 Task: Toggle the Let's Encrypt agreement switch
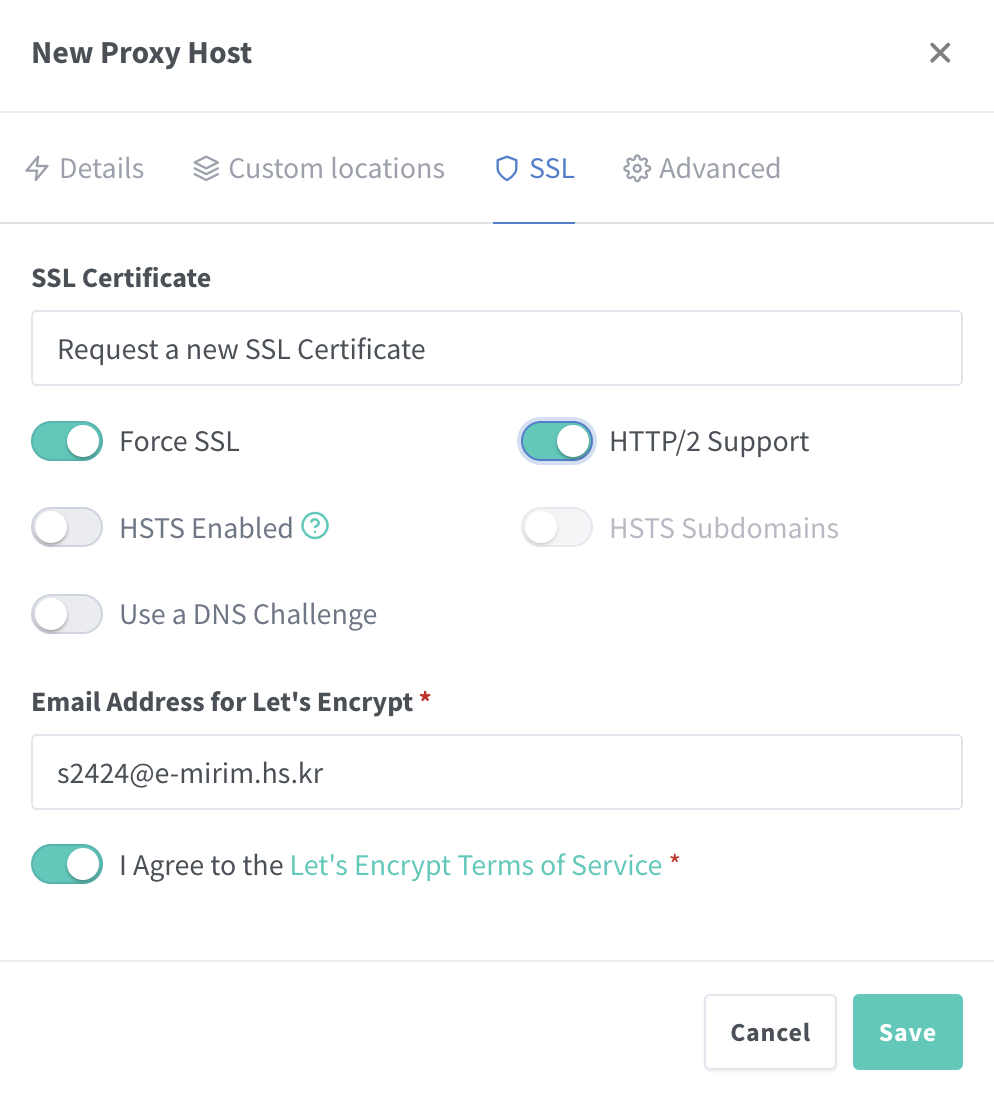(68, 864)
